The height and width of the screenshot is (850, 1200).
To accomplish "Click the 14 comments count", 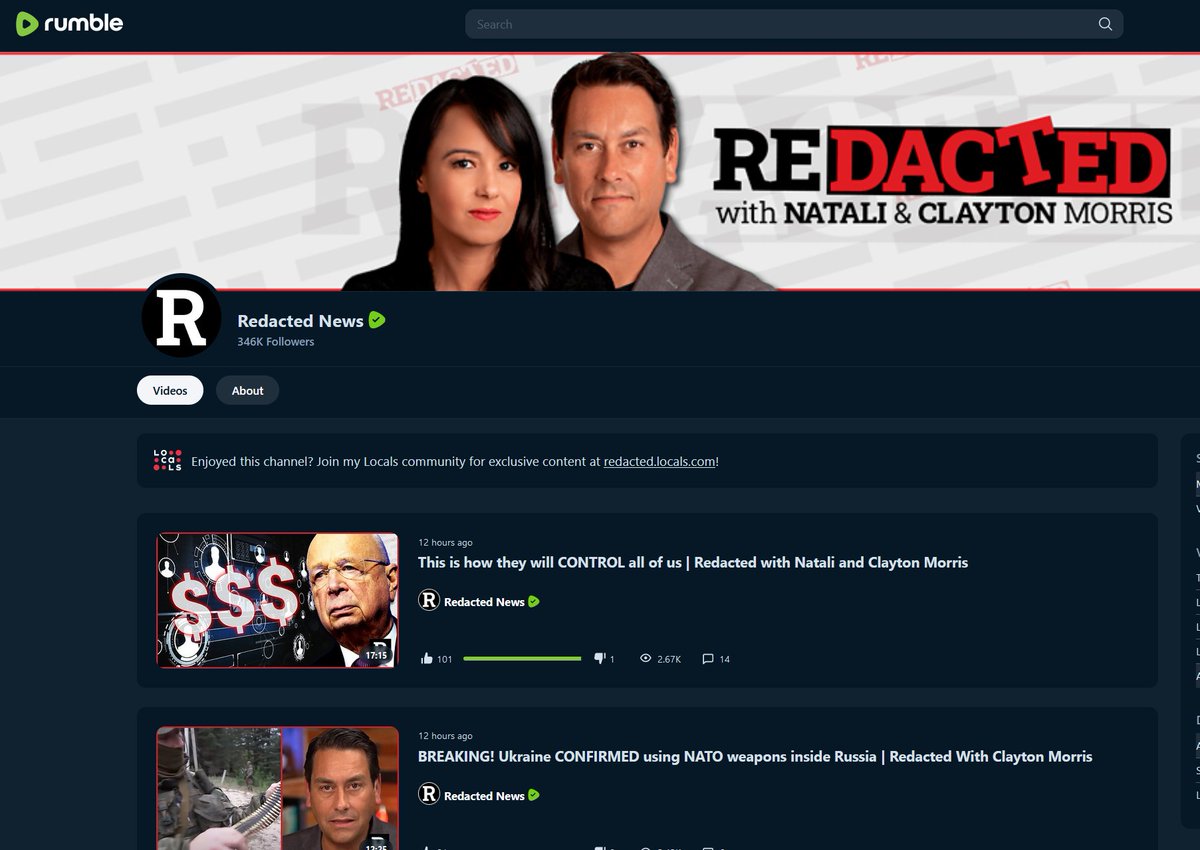I will (725, 659).
